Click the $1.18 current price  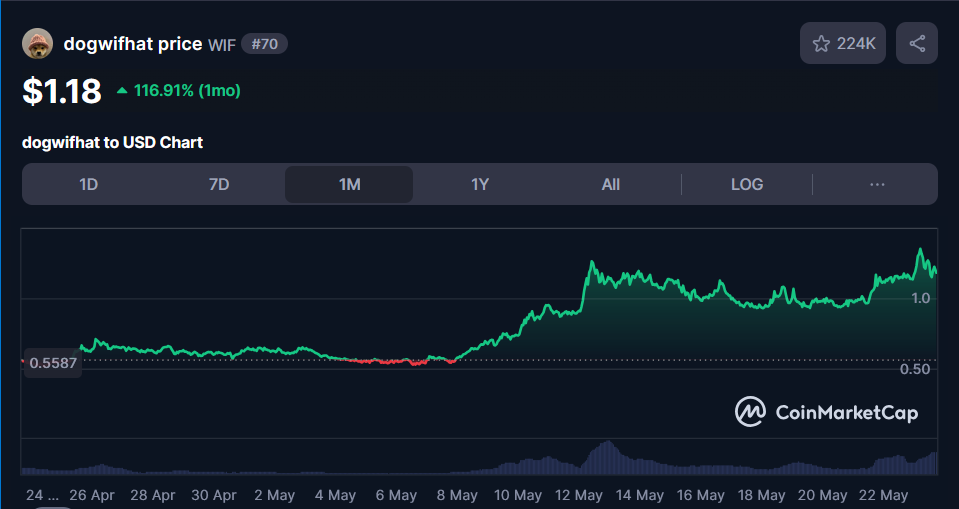point(62,91)
